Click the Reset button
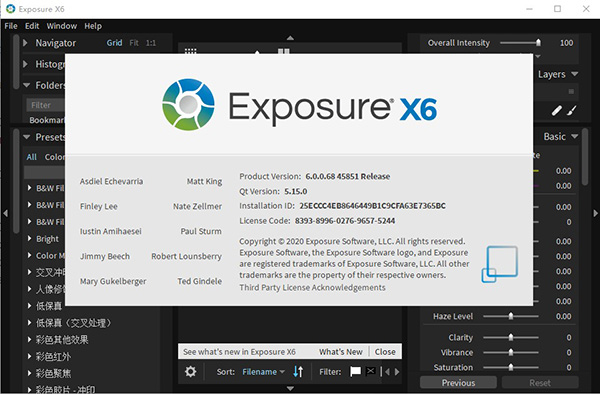600x394 pixels. 540,383
